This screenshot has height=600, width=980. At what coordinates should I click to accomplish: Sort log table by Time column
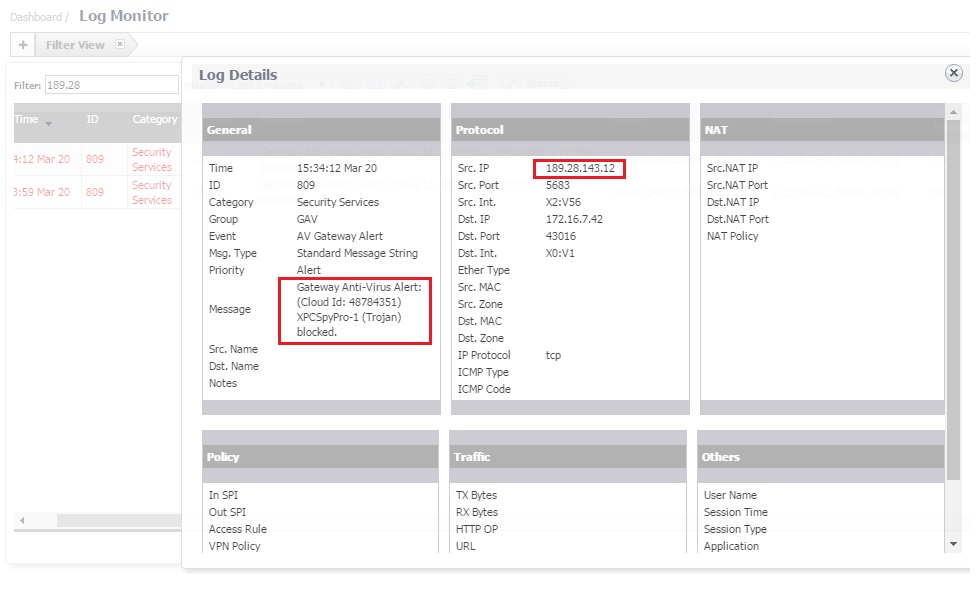click(27, 120)
